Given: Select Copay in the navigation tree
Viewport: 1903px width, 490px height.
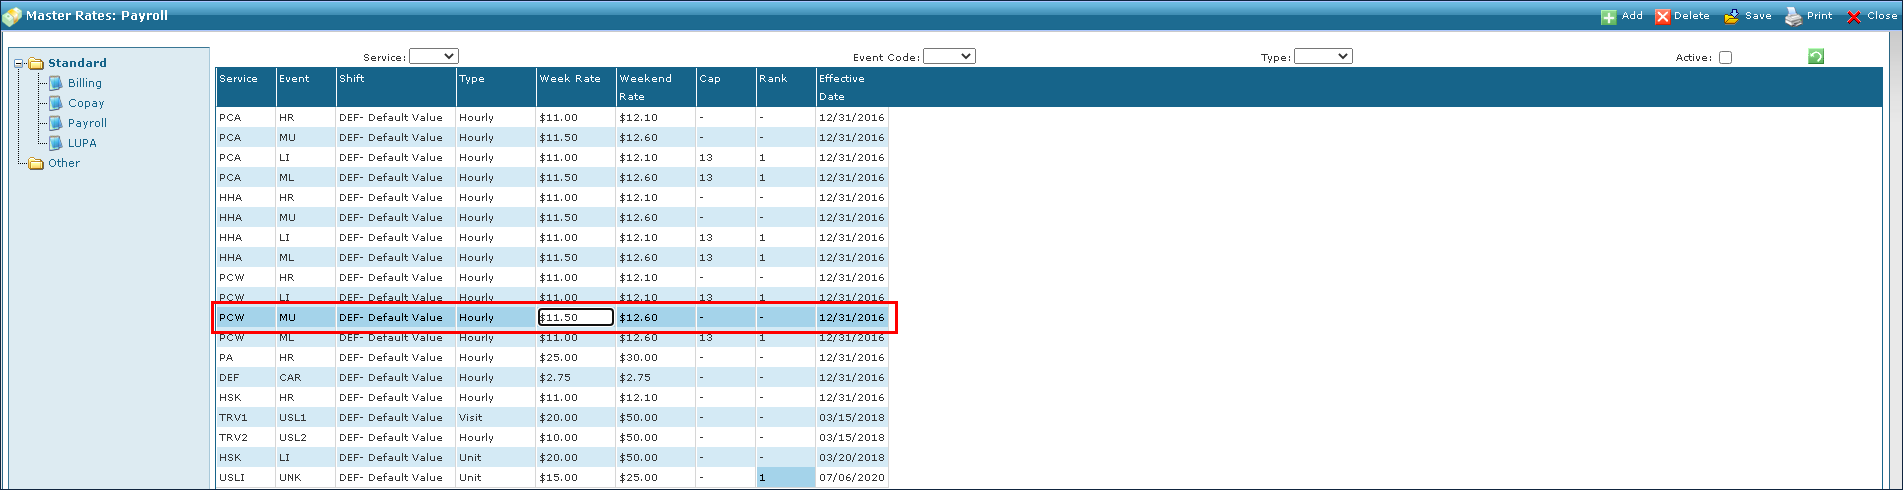Looking at the screenshot, I should click(x=86, y=103).
